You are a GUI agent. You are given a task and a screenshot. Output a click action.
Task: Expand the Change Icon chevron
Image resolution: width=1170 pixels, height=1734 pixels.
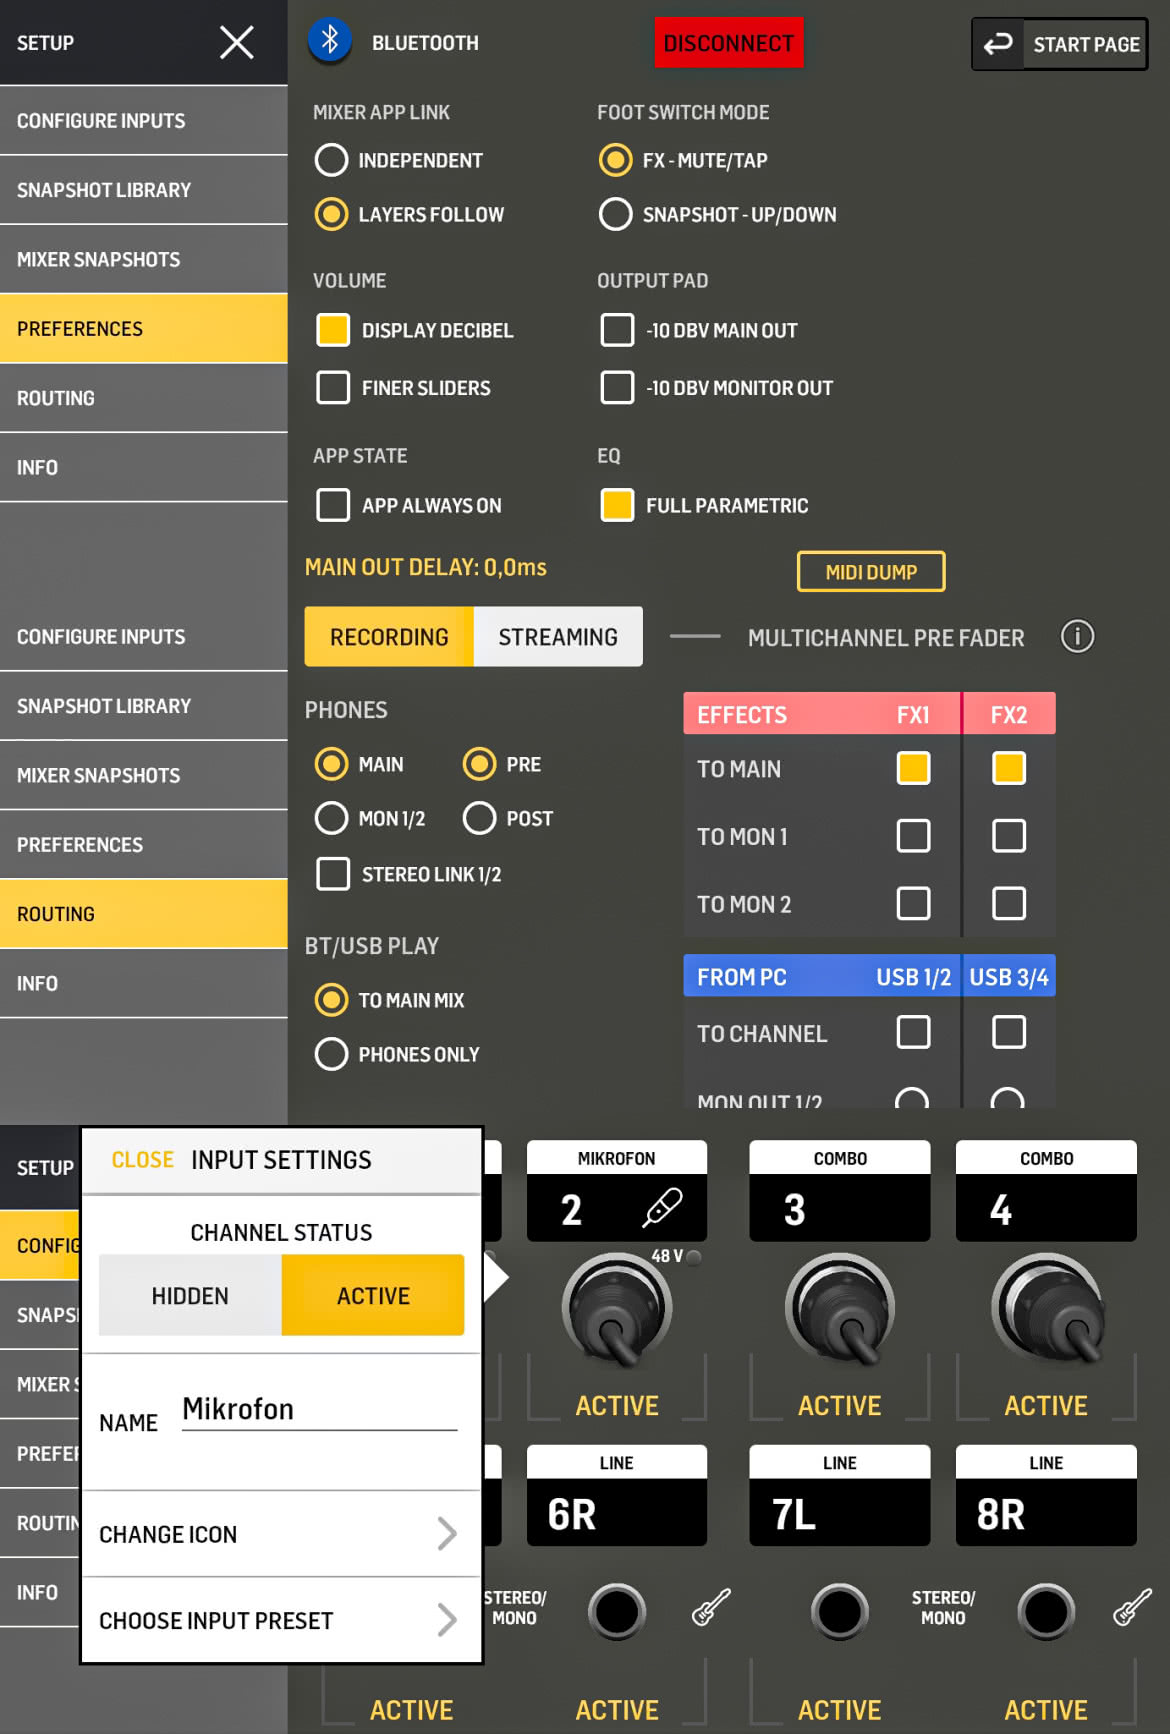click(447, 1533)
